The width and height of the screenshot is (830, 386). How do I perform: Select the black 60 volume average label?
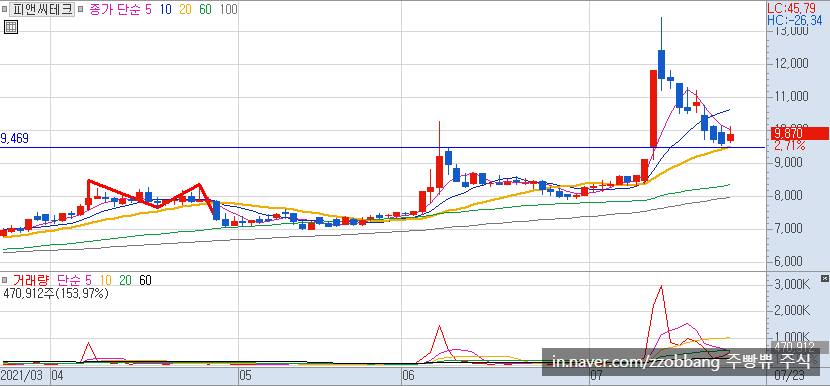point(145,280)
